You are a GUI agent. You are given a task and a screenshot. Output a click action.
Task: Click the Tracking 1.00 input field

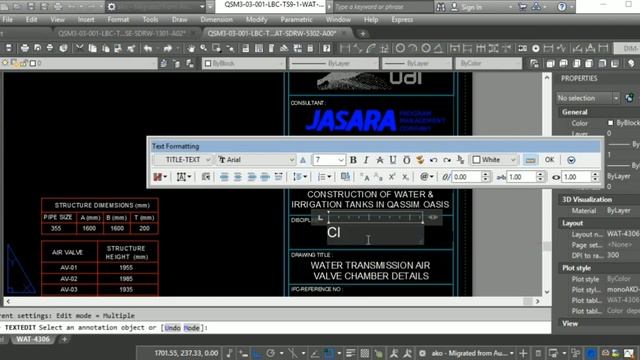521,177
